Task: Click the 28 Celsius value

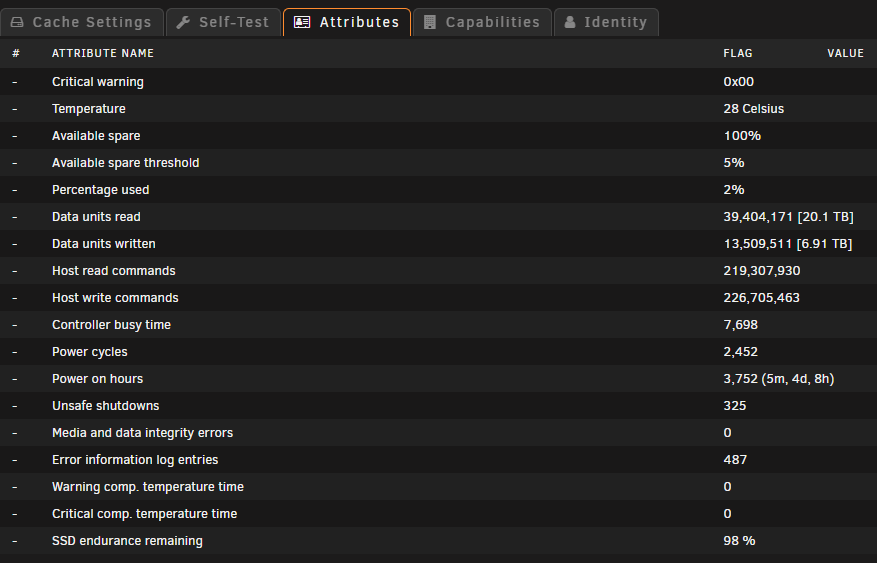Action: (753, 108)
